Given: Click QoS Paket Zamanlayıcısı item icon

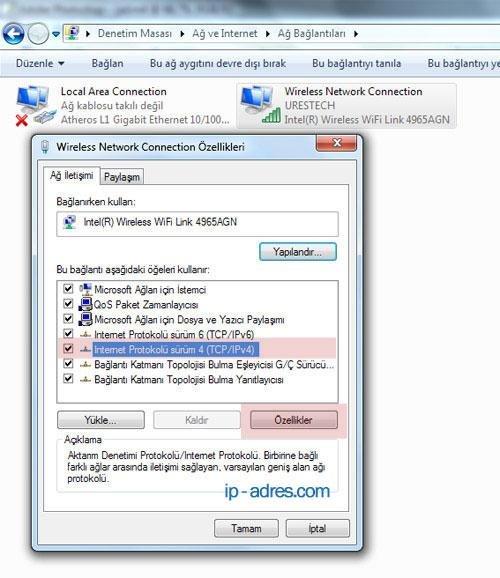Looking at the screenshot, I should click(86, 304).
